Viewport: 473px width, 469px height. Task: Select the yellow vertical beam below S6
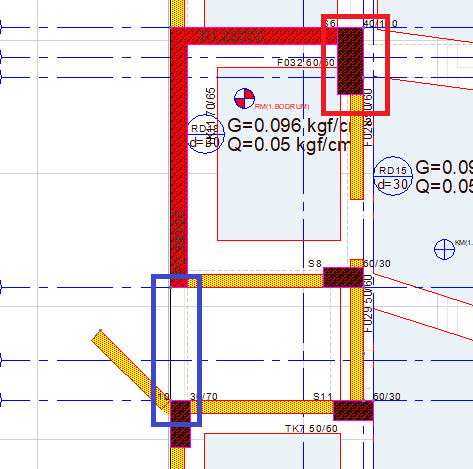[357, 147]
